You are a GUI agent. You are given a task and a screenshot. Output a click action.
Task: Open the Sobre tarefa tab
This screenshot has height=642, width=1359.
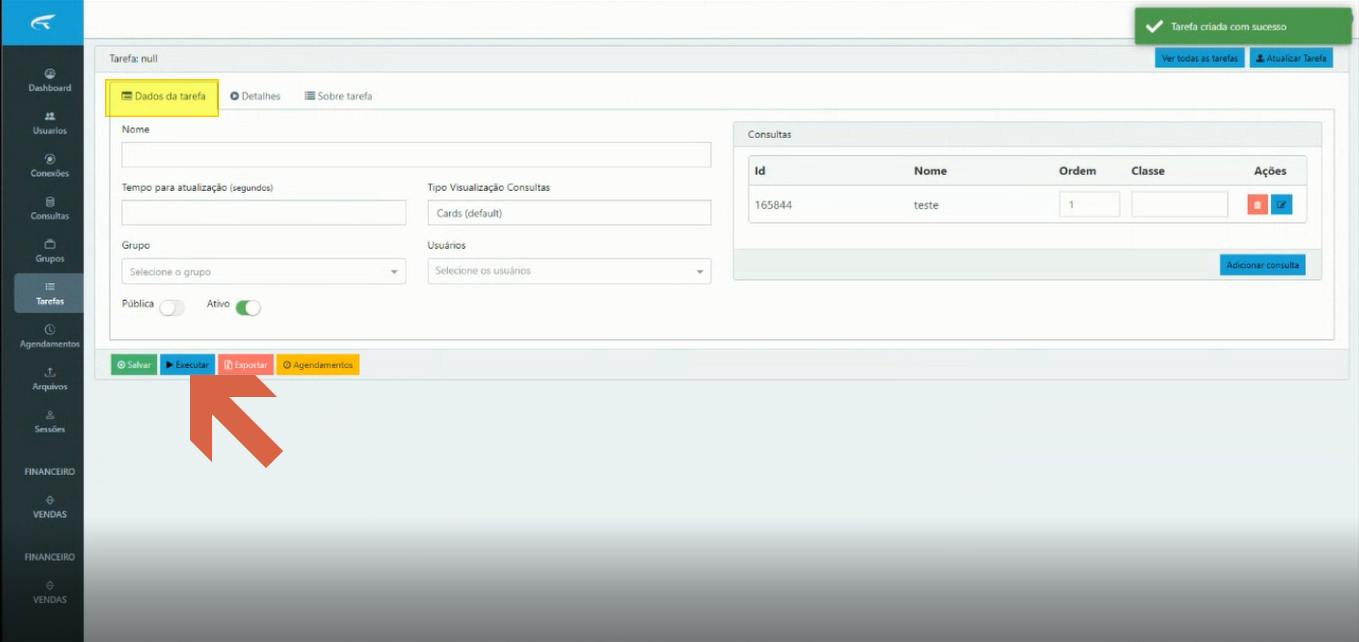point(338,97)
